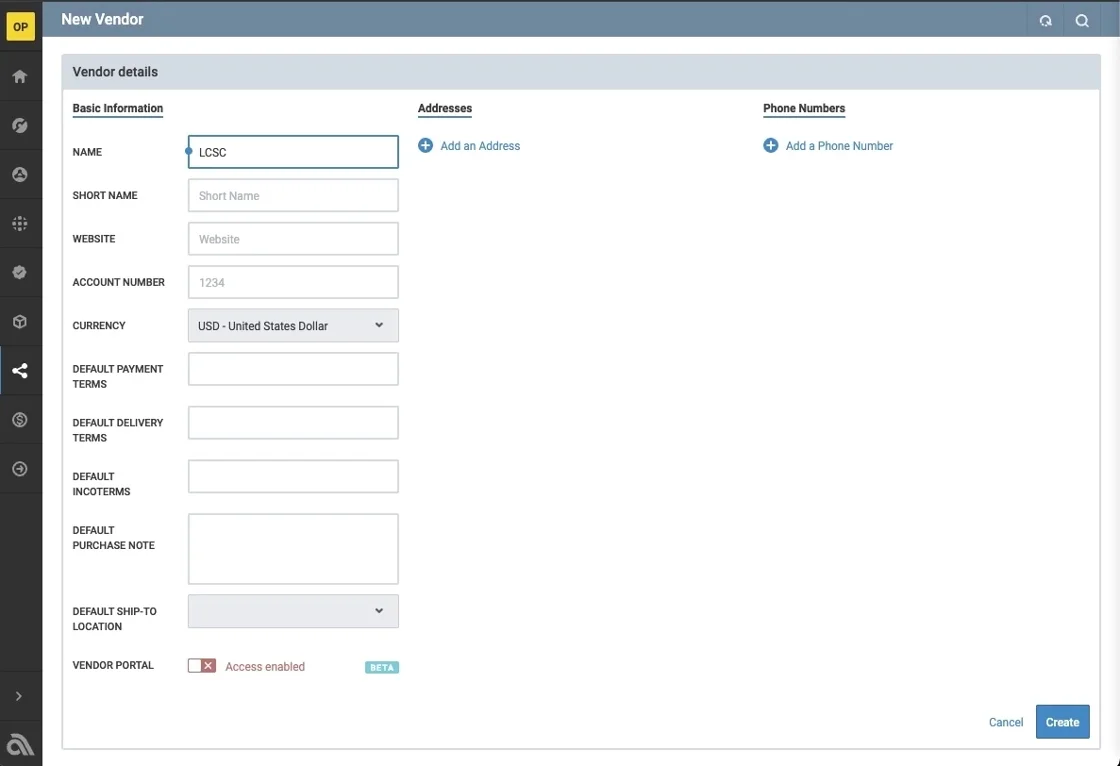Open the Default Ship-To Location dropdown
This screenshot has height=766, width=1120.
(x=293, y=611)
